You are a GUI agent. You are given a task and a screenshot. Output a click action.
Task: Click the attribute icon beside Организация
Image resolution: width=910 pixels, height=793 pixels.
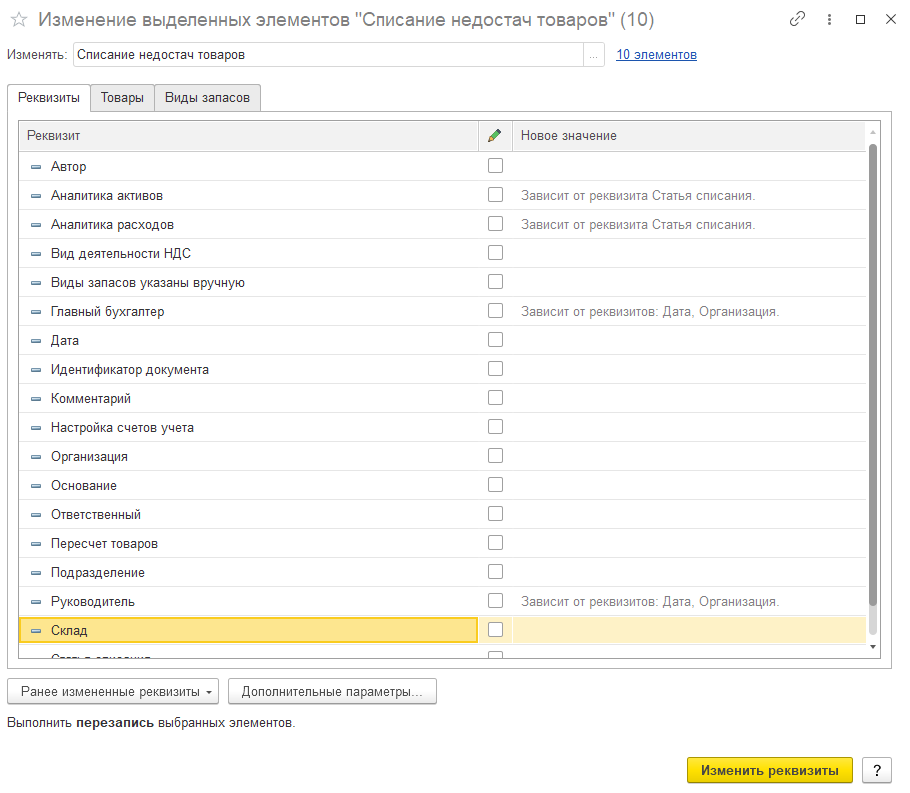(36, 457)
